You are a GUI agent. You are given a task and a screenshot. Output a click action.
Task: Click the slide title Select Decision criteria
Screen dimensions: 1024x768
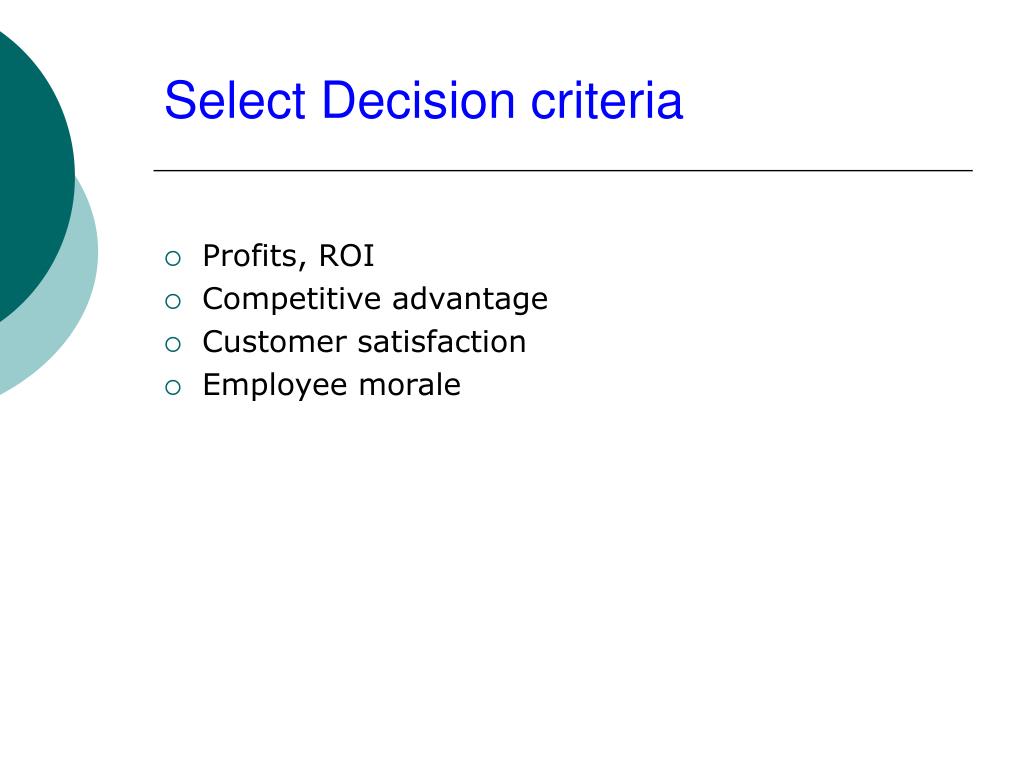[423, 101]
